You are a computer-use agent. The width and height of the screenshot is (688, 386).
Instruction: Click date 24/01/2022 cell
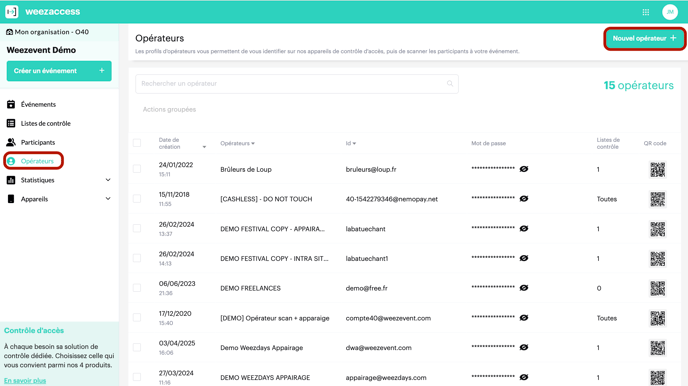click(176, 165)
